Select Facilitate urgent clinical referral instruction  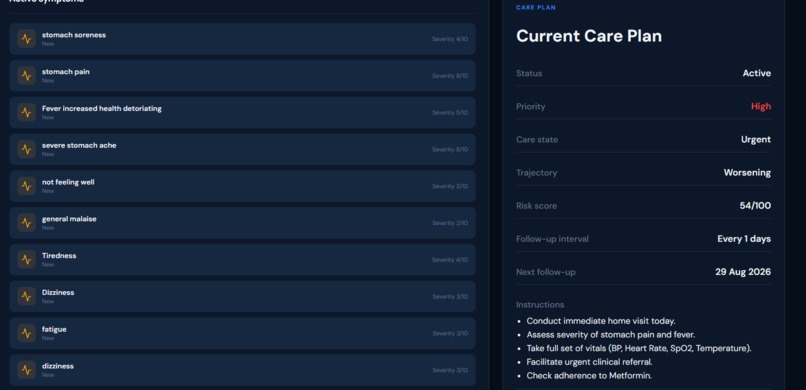coord(590,362)
